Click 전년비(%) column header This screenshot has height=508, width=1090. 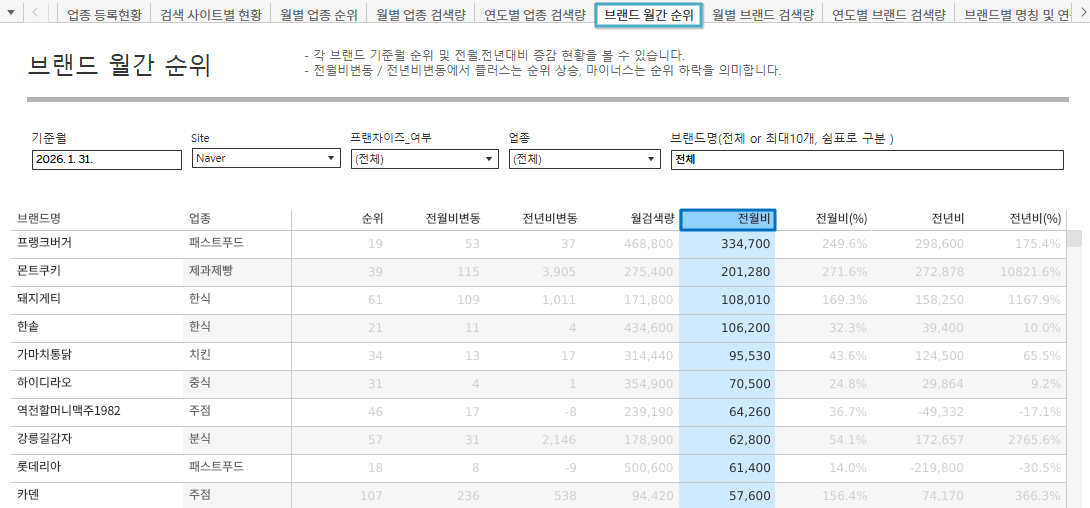click(1035, 219)
